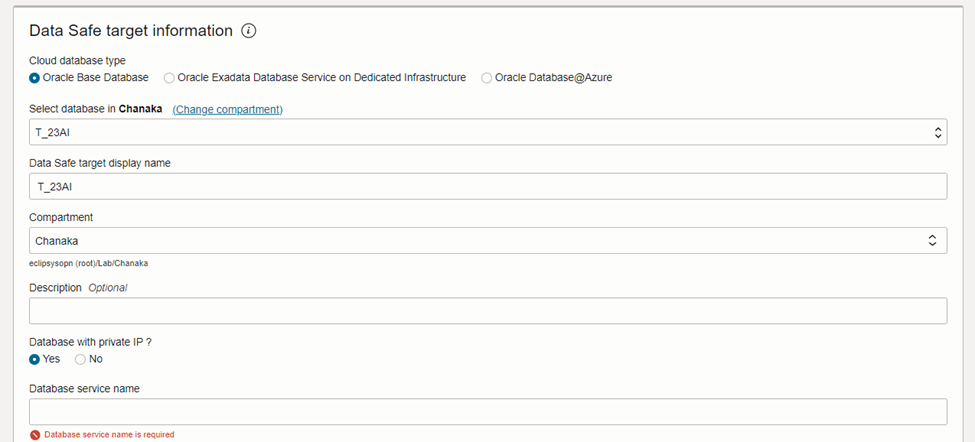
Task: Choose Oracle Exadata Database Service on Dedicated Infrastructure
Action: (x=169, y=78)
